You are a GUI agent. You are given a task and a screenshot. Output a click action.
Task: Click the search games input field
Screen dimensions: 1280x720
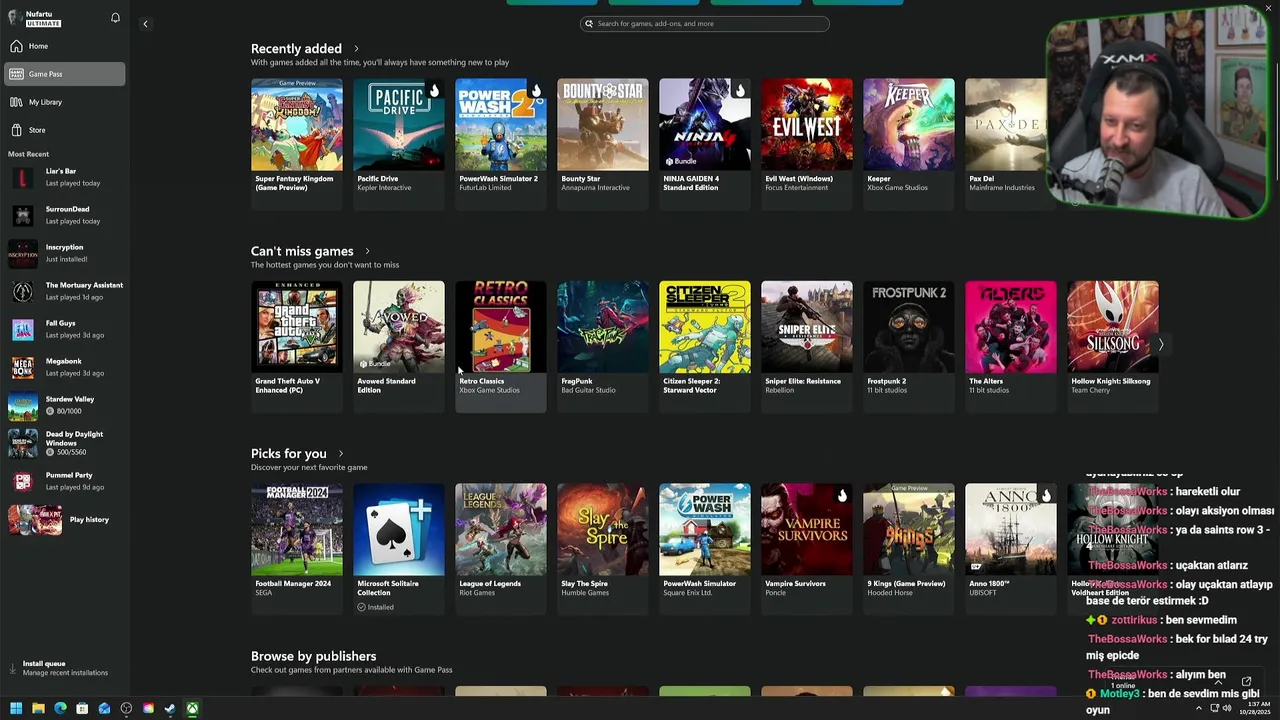tap(705, 24)
